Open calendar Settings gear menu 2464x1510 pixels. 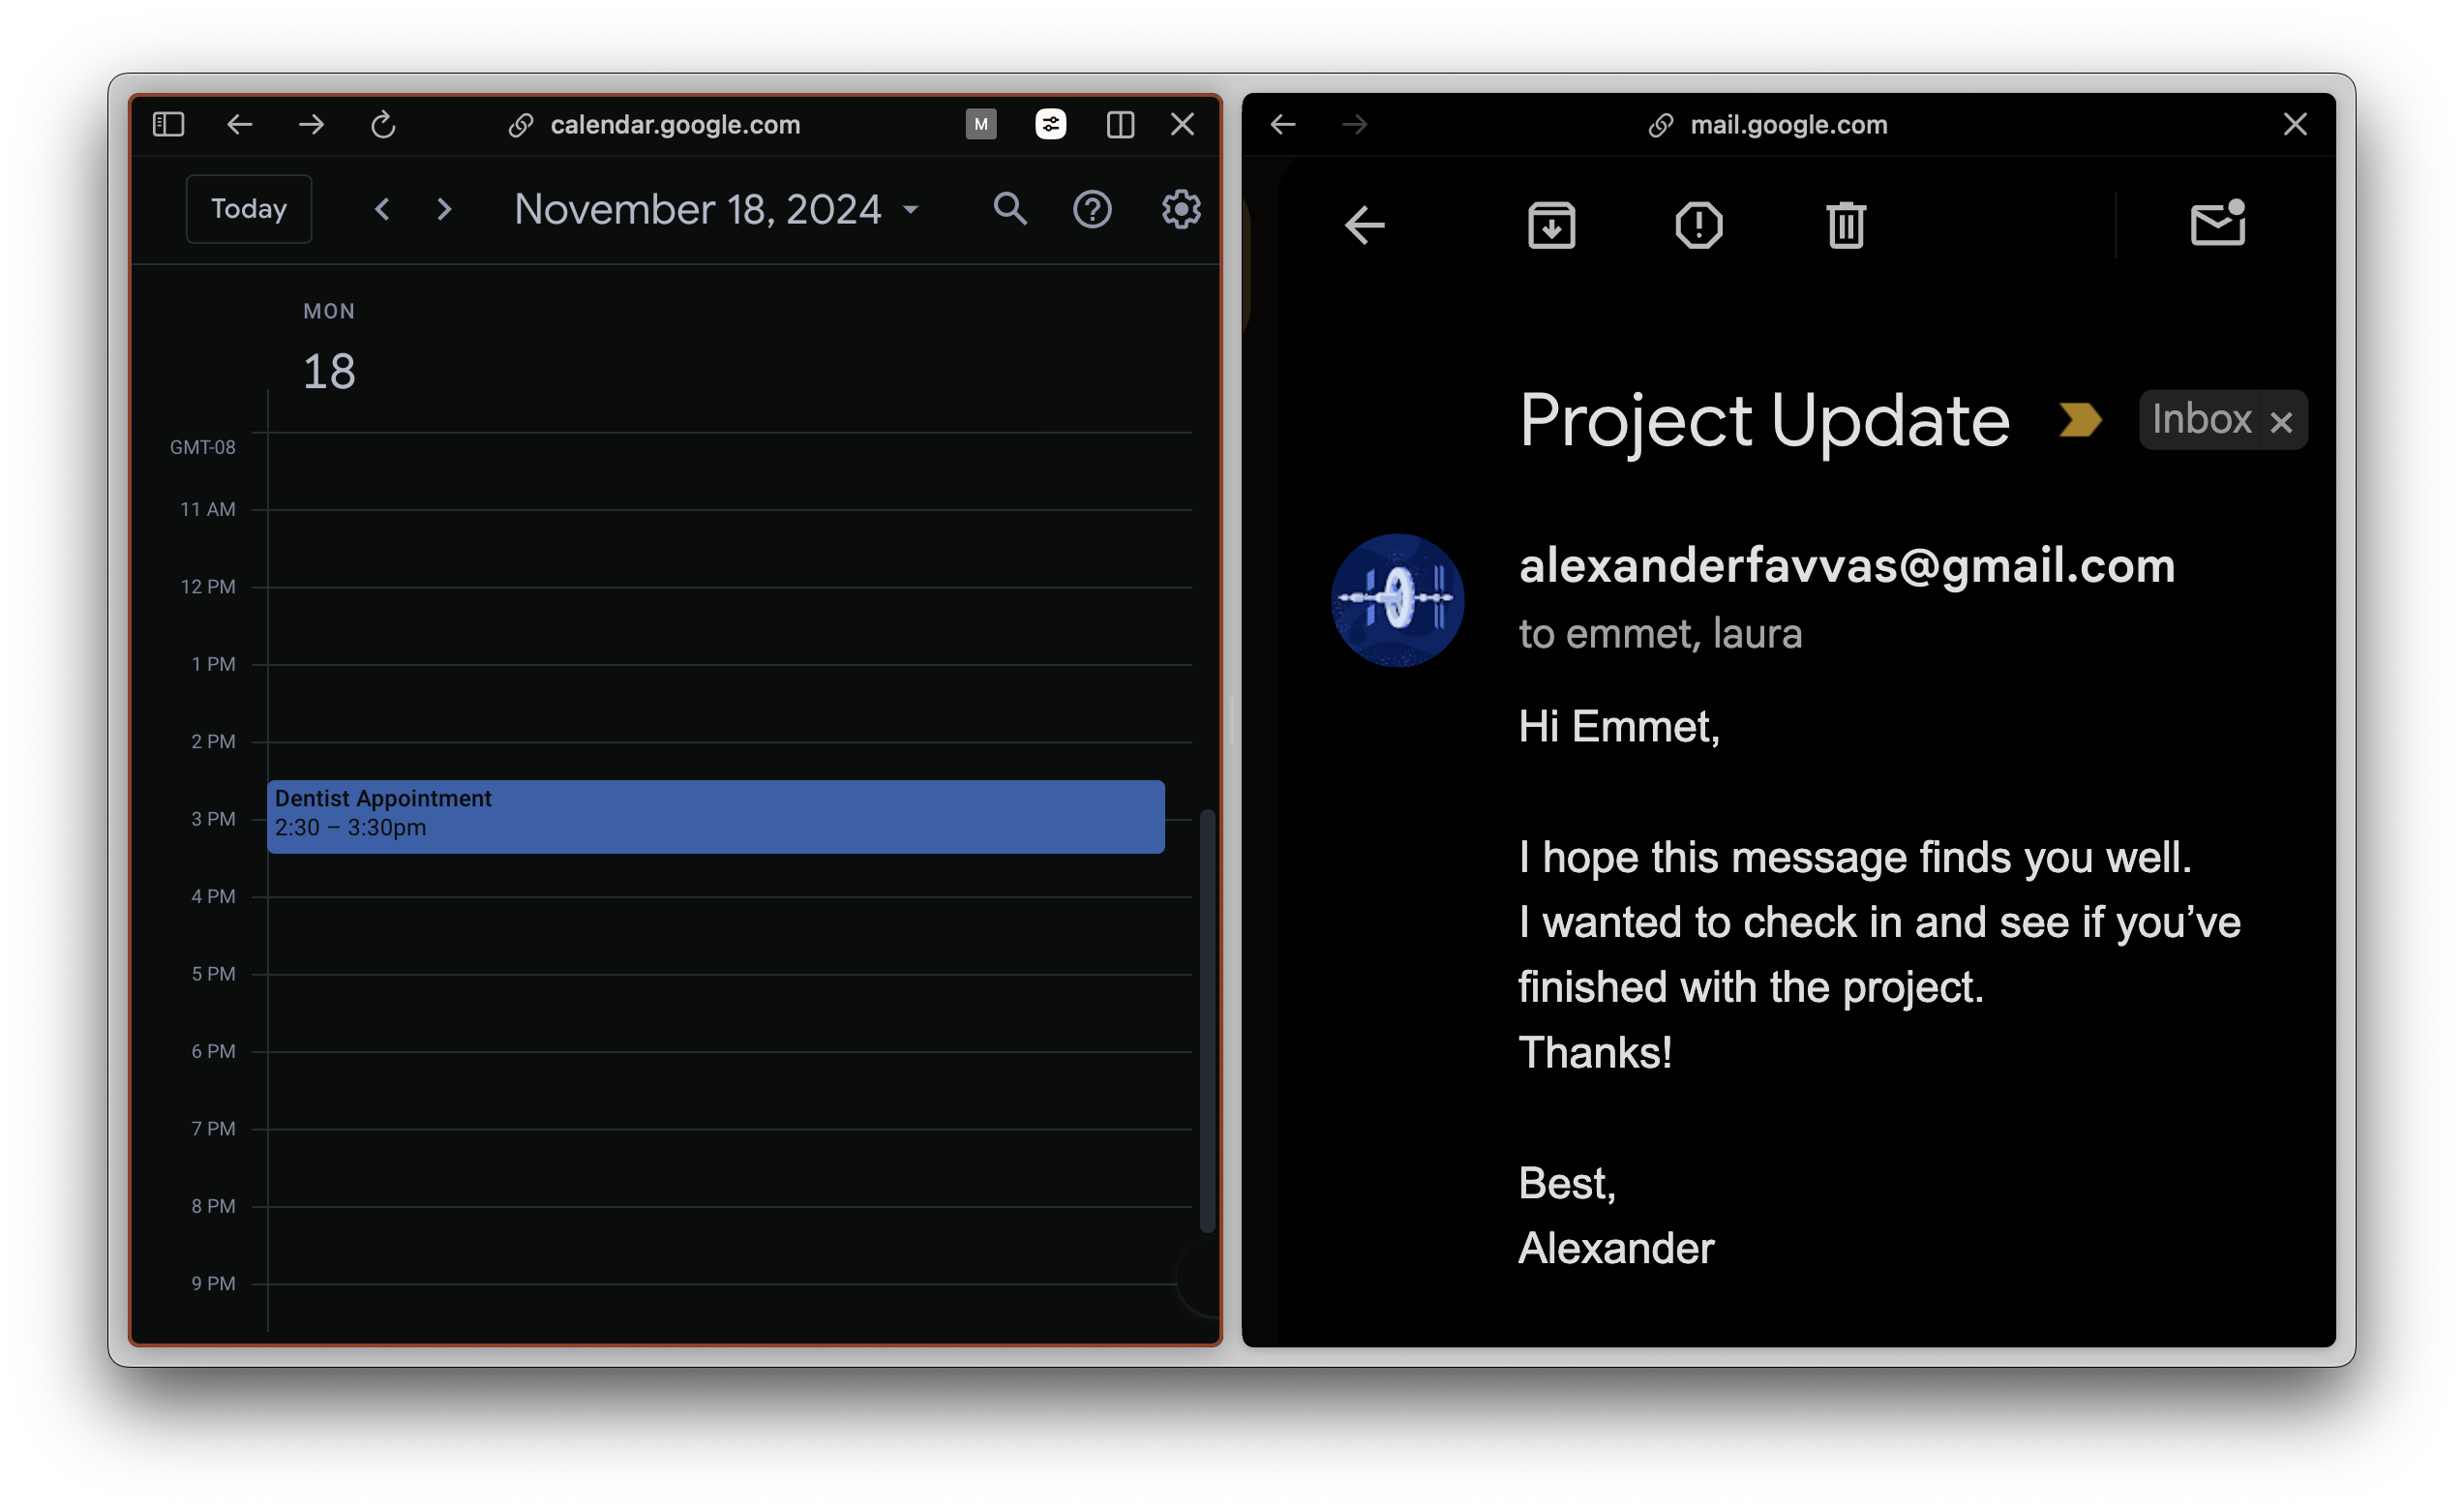[1181, 209]
